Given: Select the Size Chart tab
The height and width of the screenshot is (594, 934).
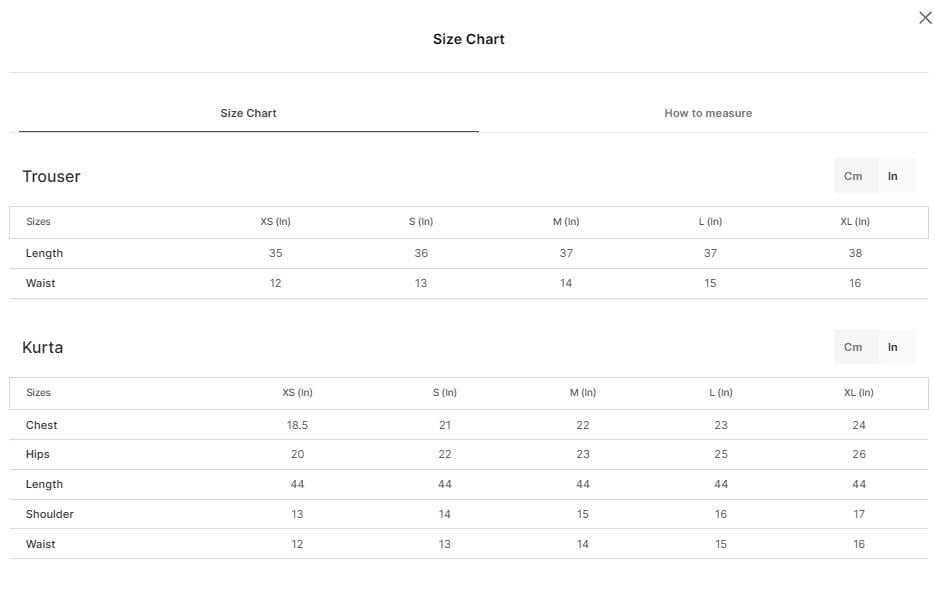Looking at the screenshot, I should tap(248, 113).
